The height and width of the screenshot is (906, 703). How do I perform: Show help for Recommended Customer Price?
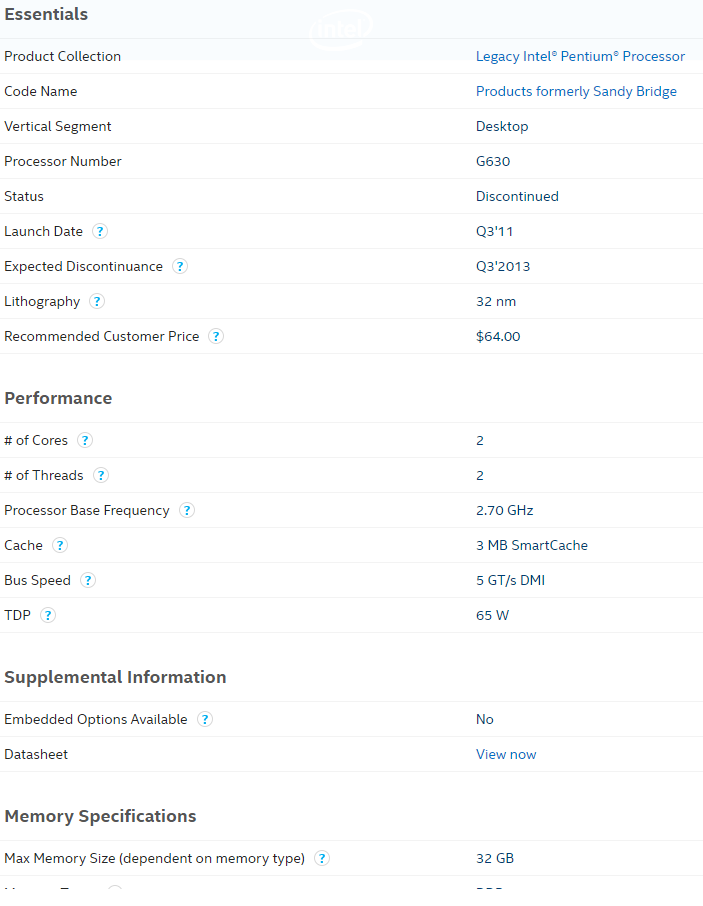point(216,336)
